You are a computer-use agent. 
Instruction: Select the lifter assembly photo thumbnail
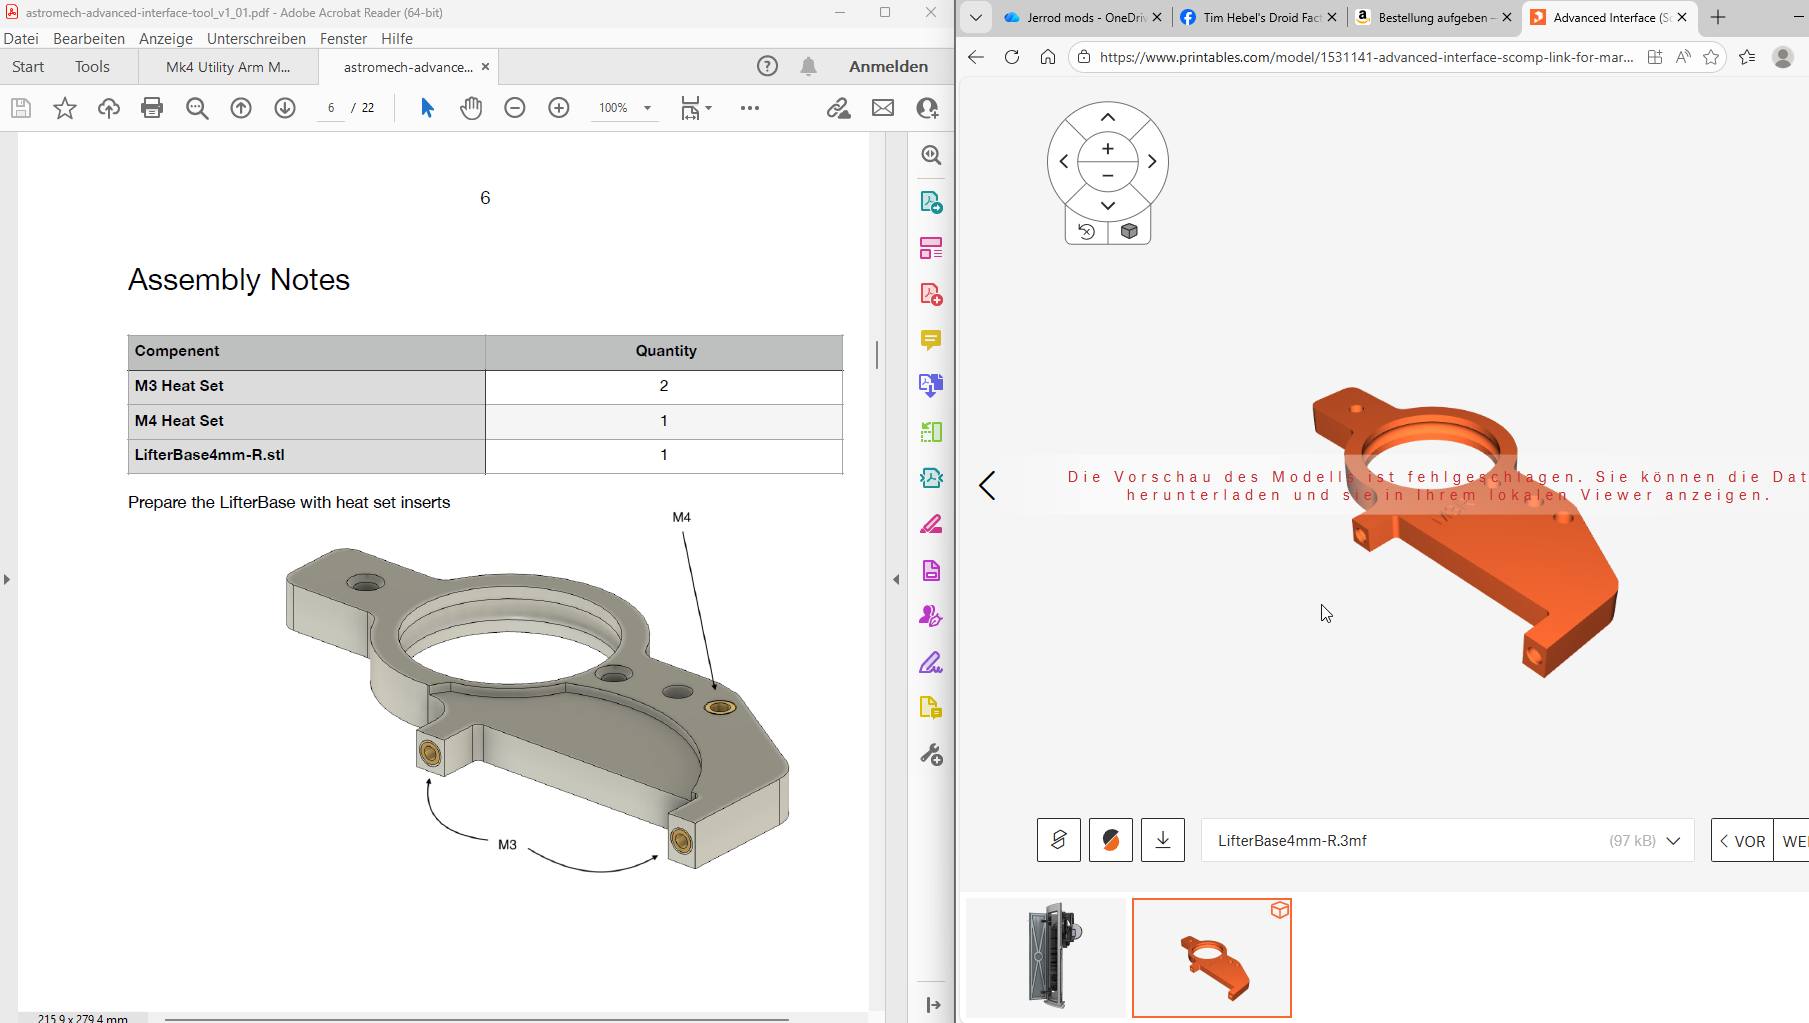point(1046,958)
